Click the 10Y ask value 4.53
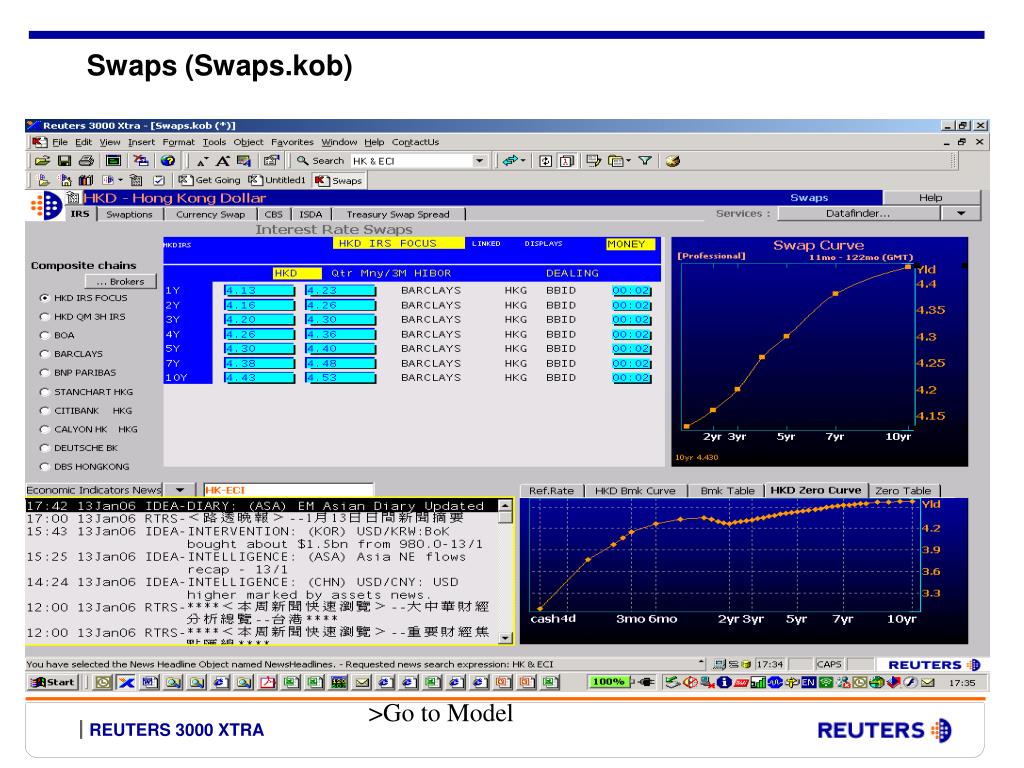 click(341, 377)
